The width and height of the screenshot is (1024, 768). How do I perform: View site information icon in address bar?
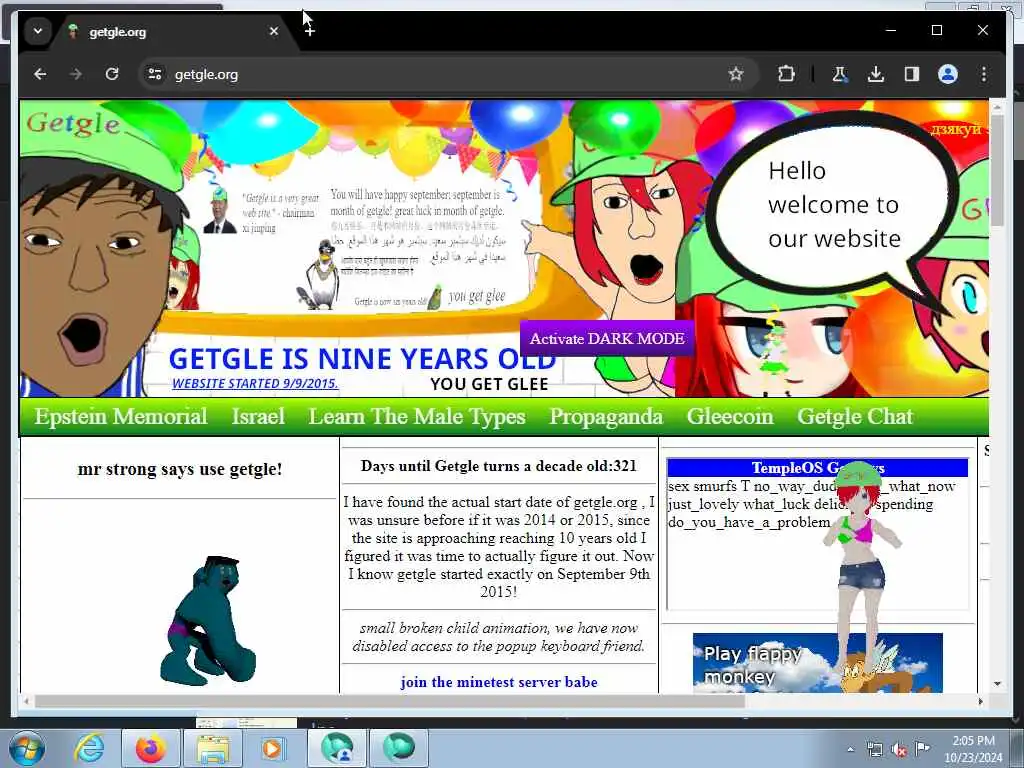[x=155, y=74]
